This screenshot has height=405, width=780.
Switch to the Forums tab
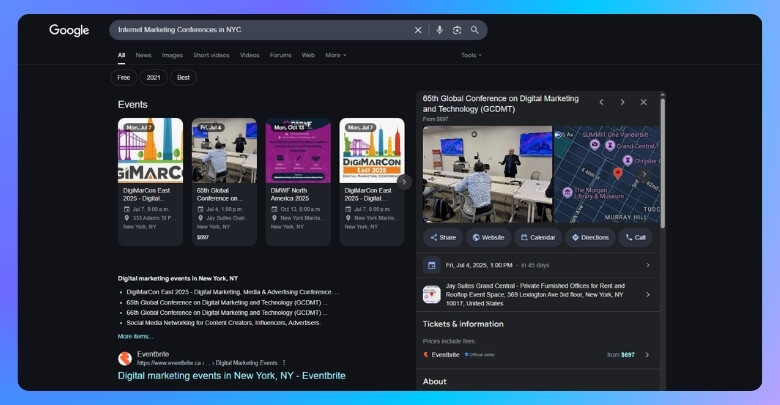[x=281, y=55]
